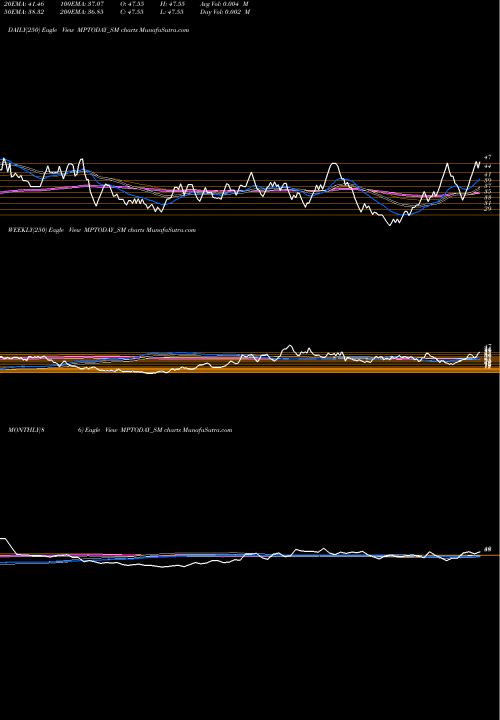
Task: Click the 44 price label on the daily chart
Action: (x=488, y=166)
